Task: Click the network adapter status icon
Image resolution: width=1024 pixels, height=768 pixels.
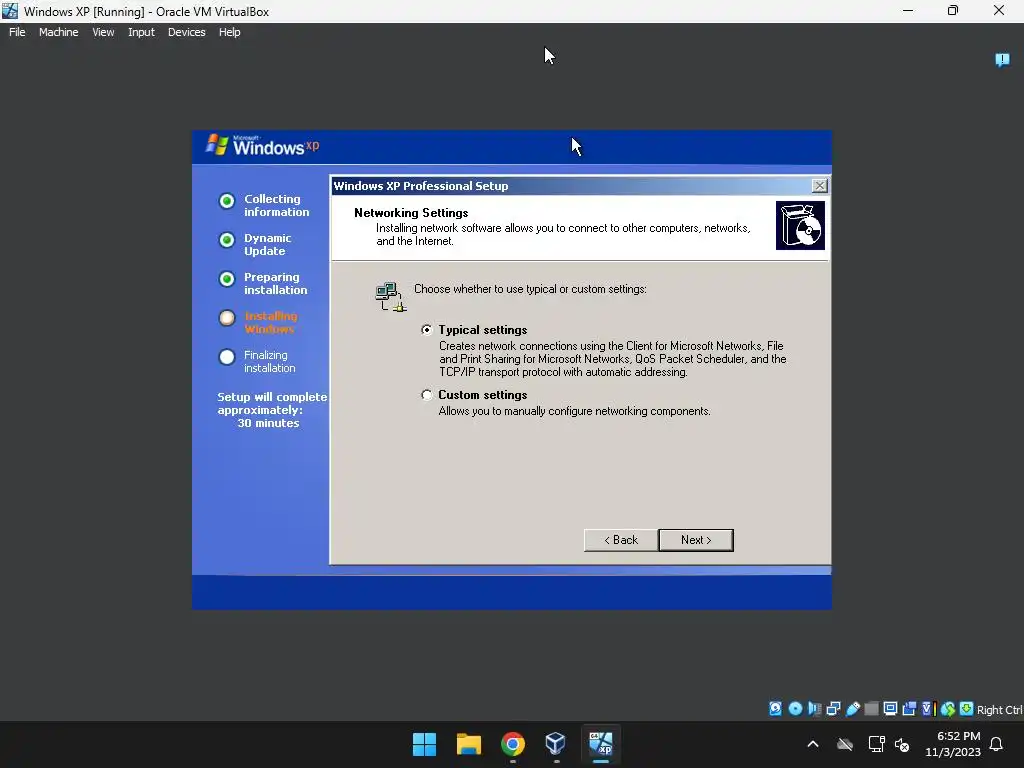Action: 833,709
